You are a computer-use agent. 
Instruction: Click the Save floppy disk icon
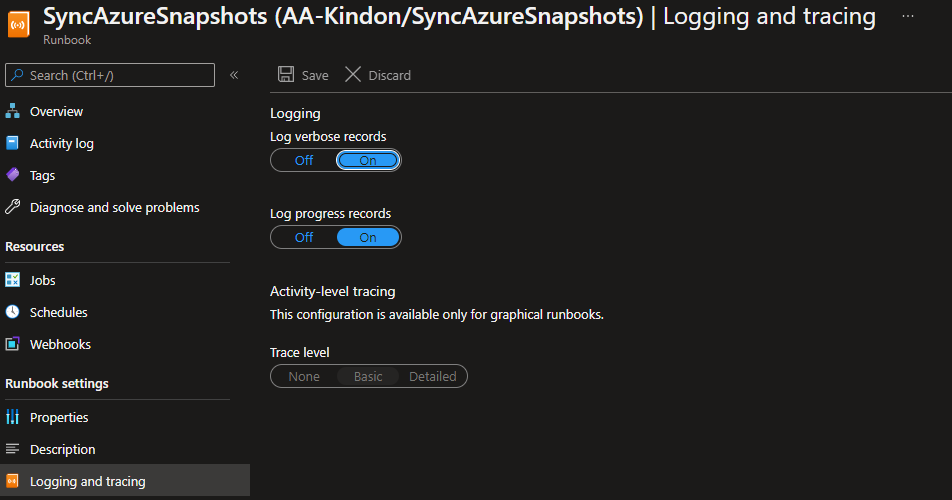click(x=286, y=75)
